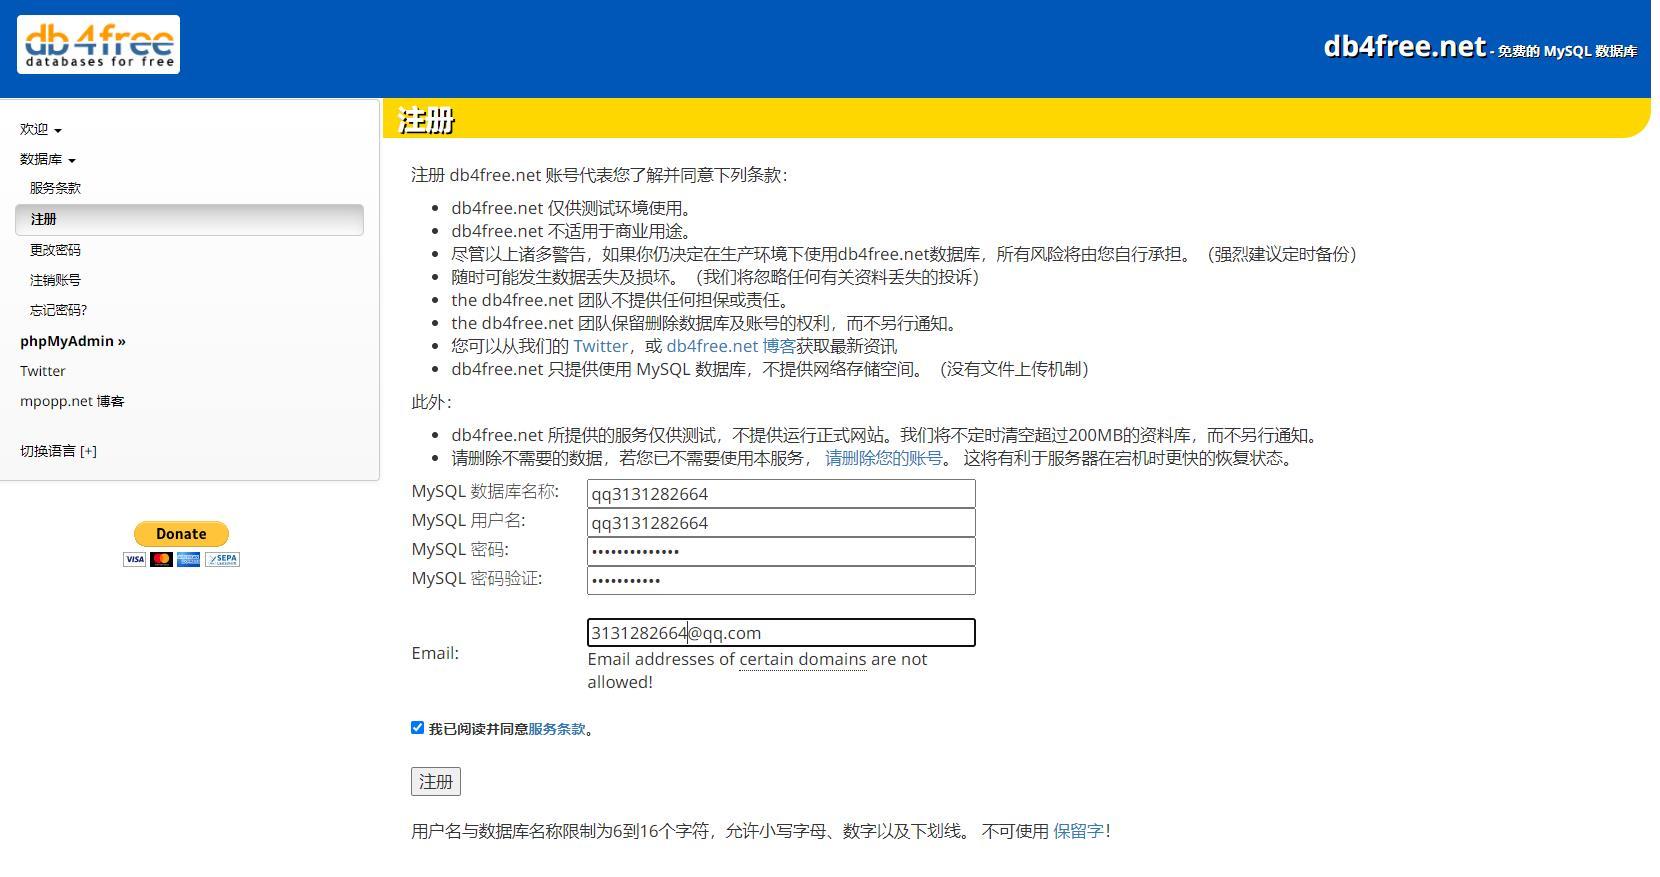Click 忘记密码? in the sidebar
The image size is (1660, 877).
[58, 310]
